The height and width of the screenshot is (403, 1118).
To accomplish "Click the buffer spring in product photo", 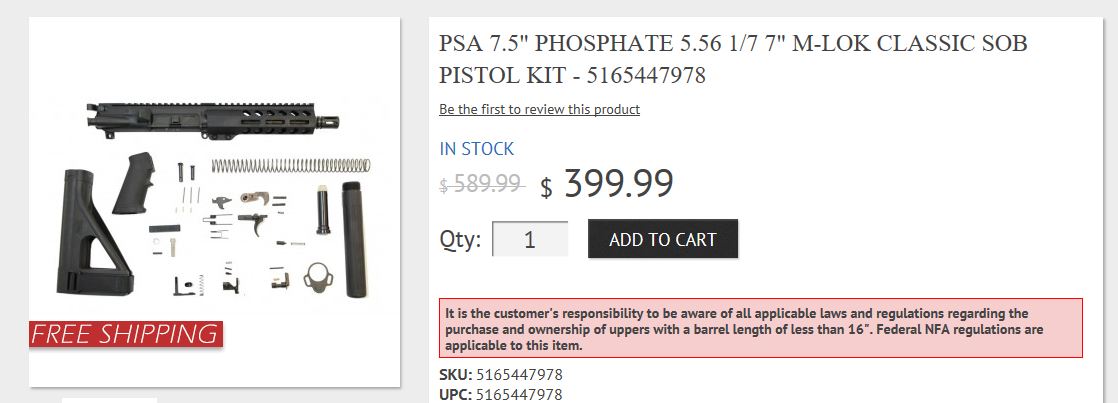I will tap(291, 165).
